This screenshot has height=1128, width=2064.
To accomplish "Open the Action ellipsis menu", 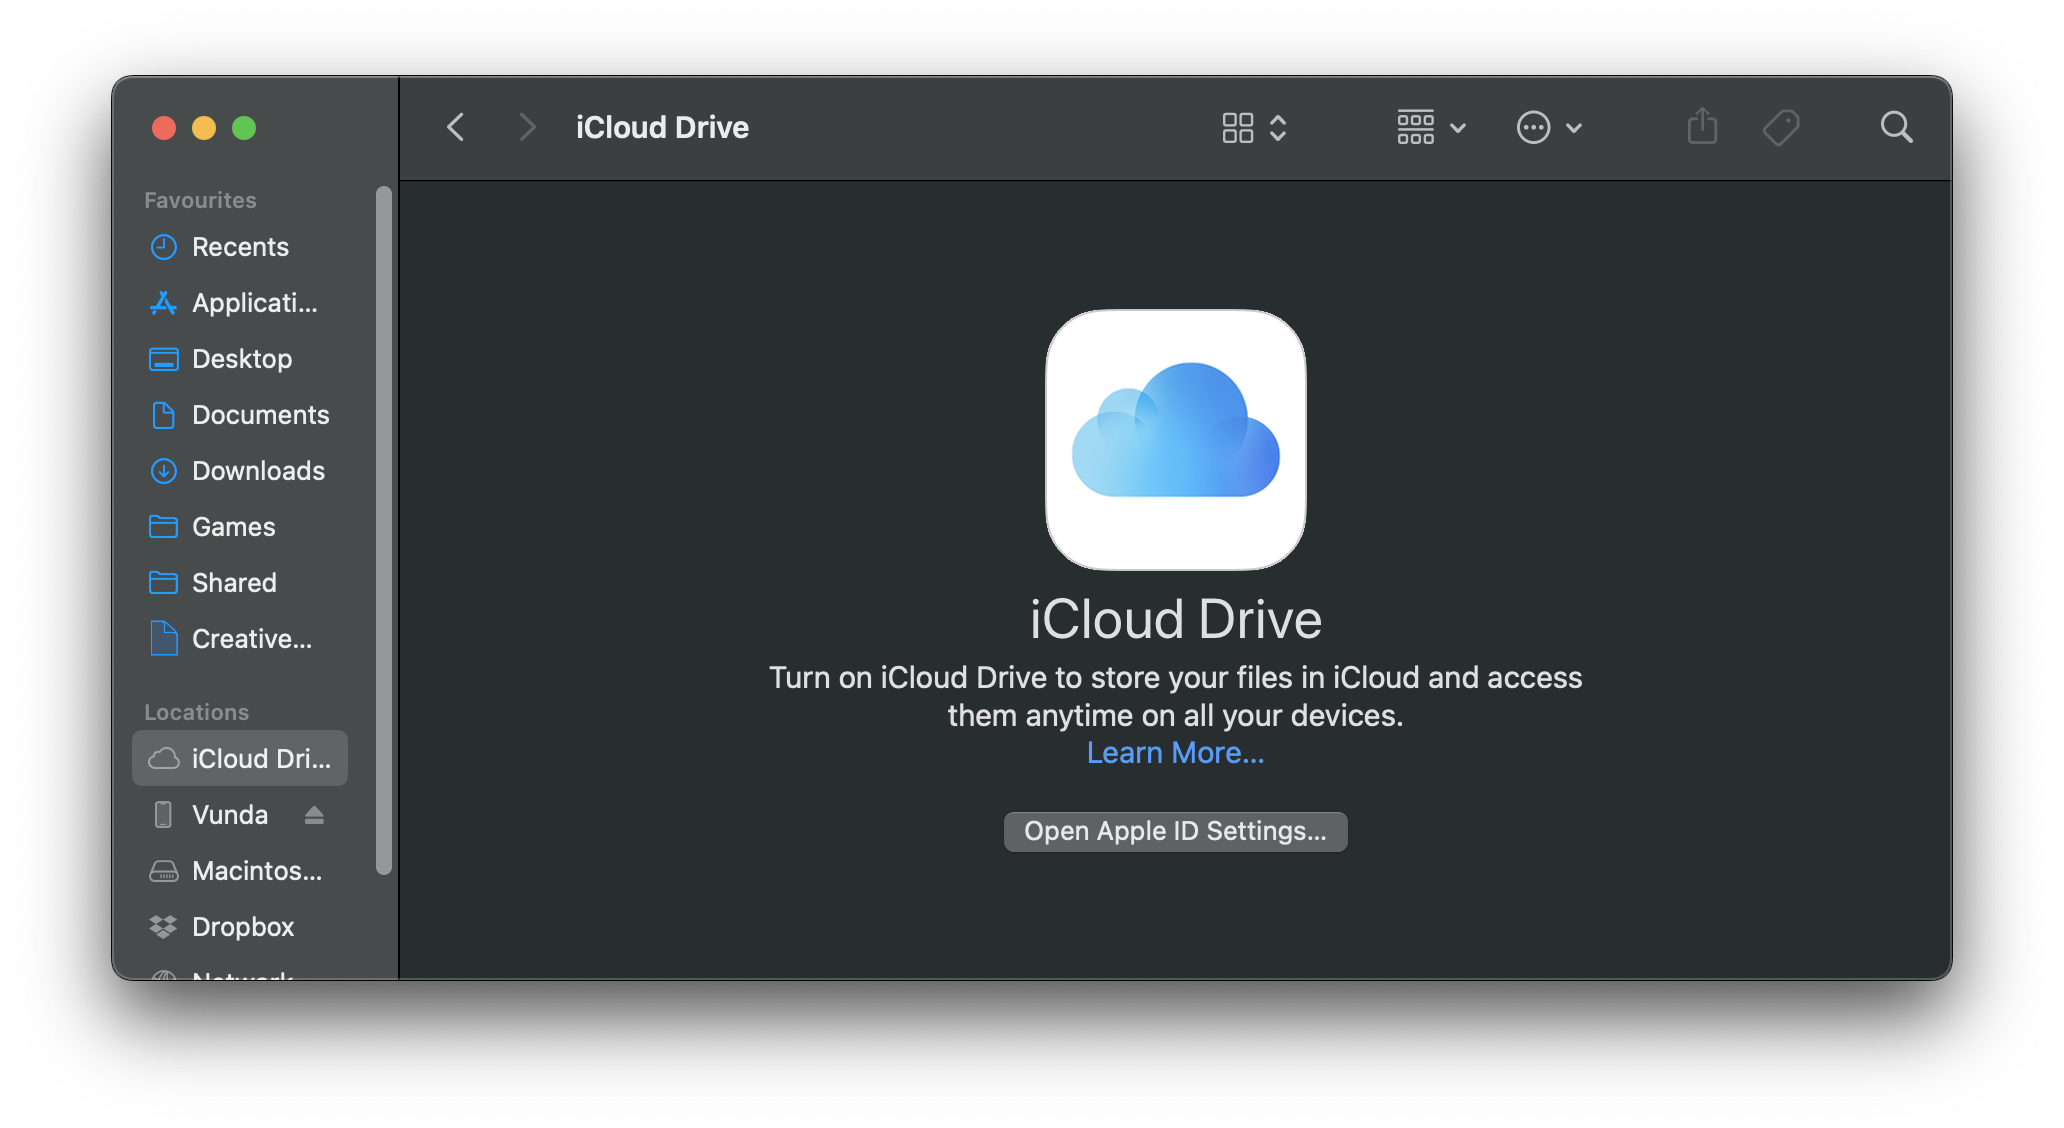I will [1548, 127].
